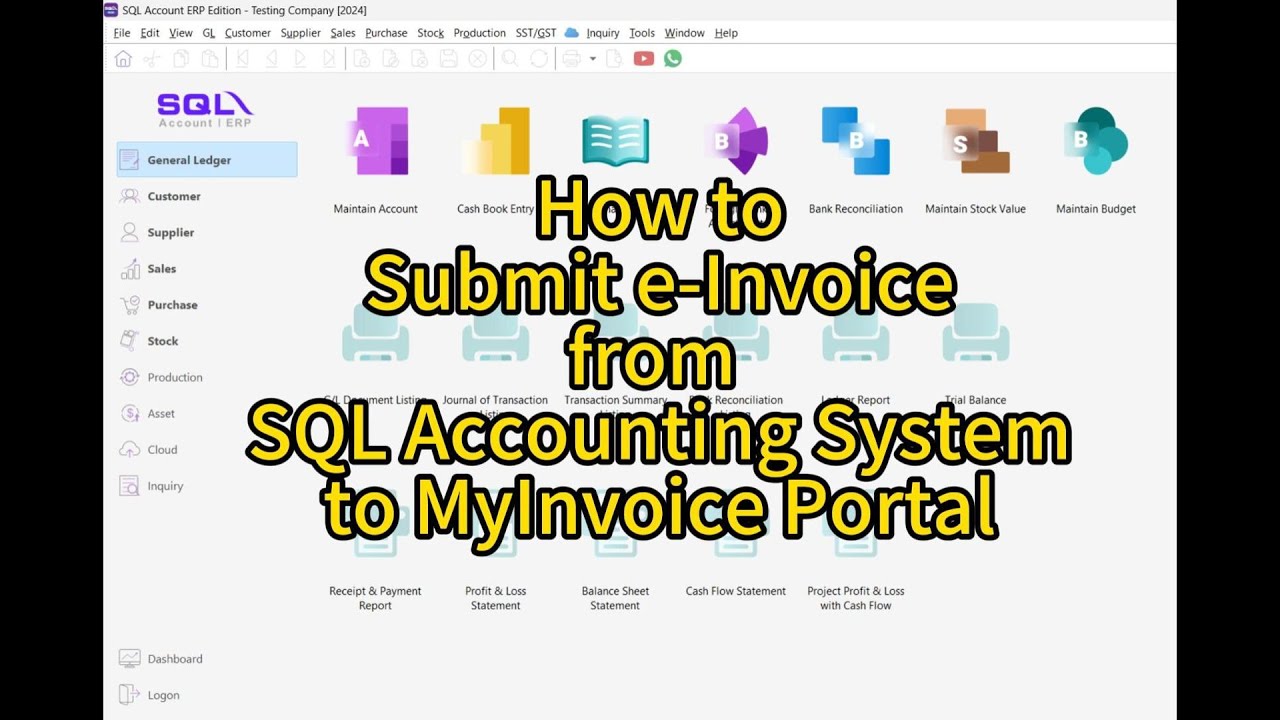Open the Supplier menu in menu bar

(301, 33)
